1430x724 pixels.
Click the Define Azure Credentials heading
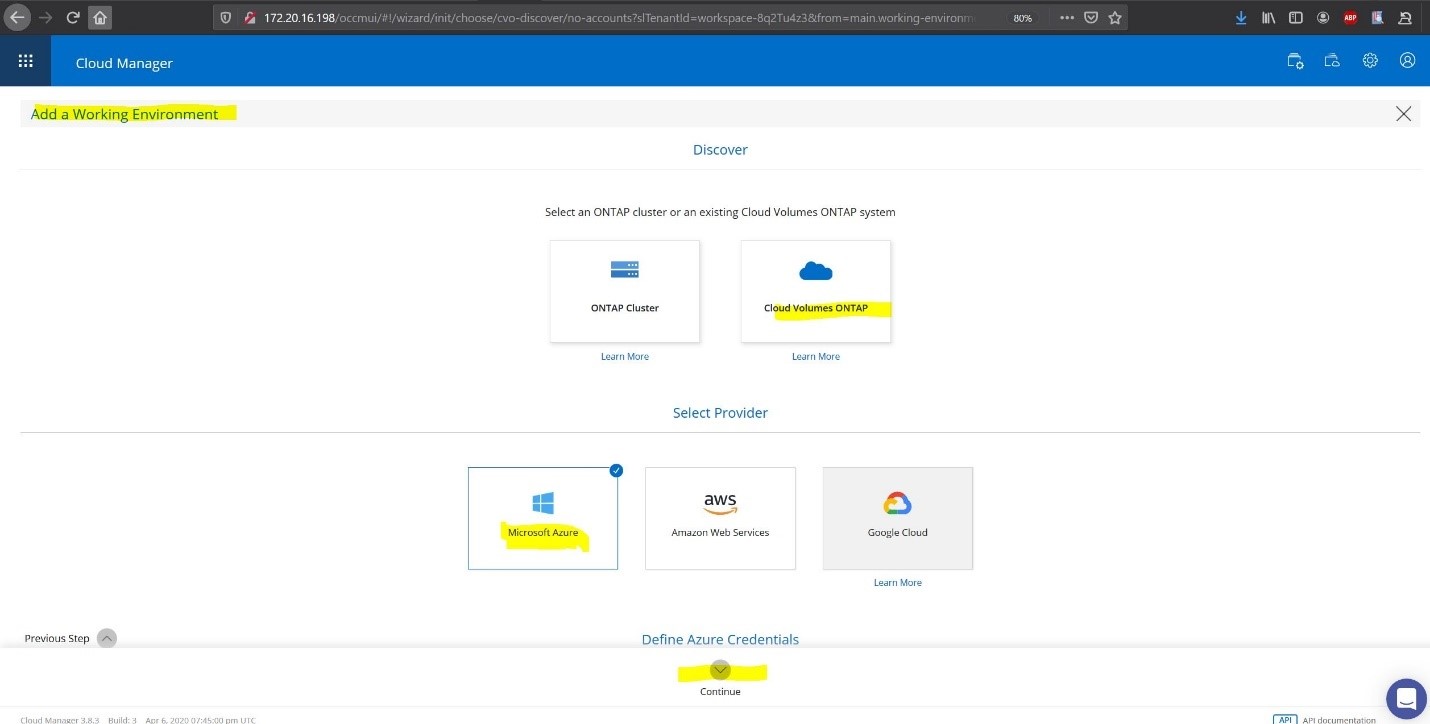pos(720,639)
